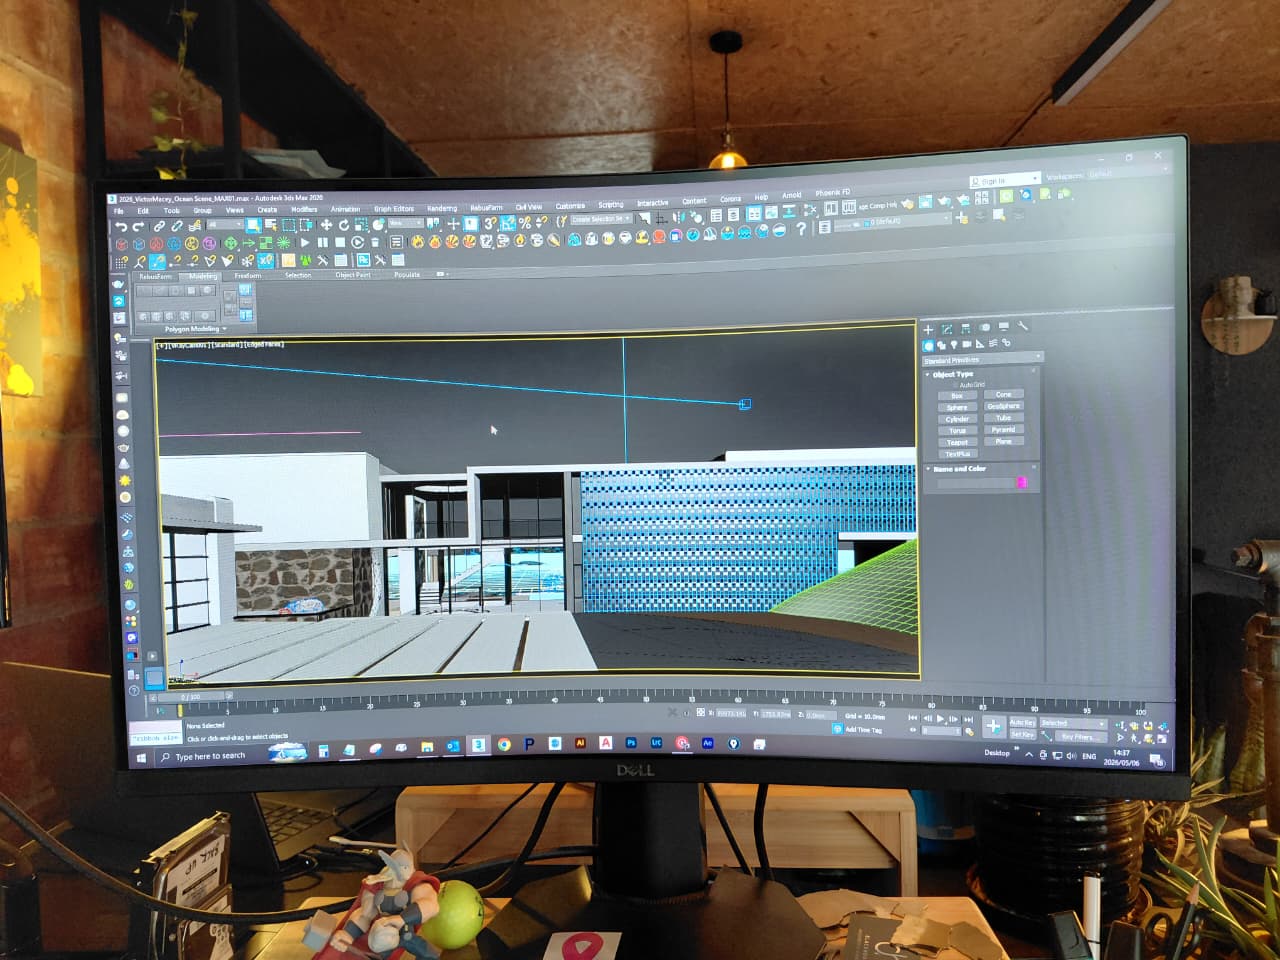Select the Cameras category icon
The image size is (1280, 960).
(967, 345)
